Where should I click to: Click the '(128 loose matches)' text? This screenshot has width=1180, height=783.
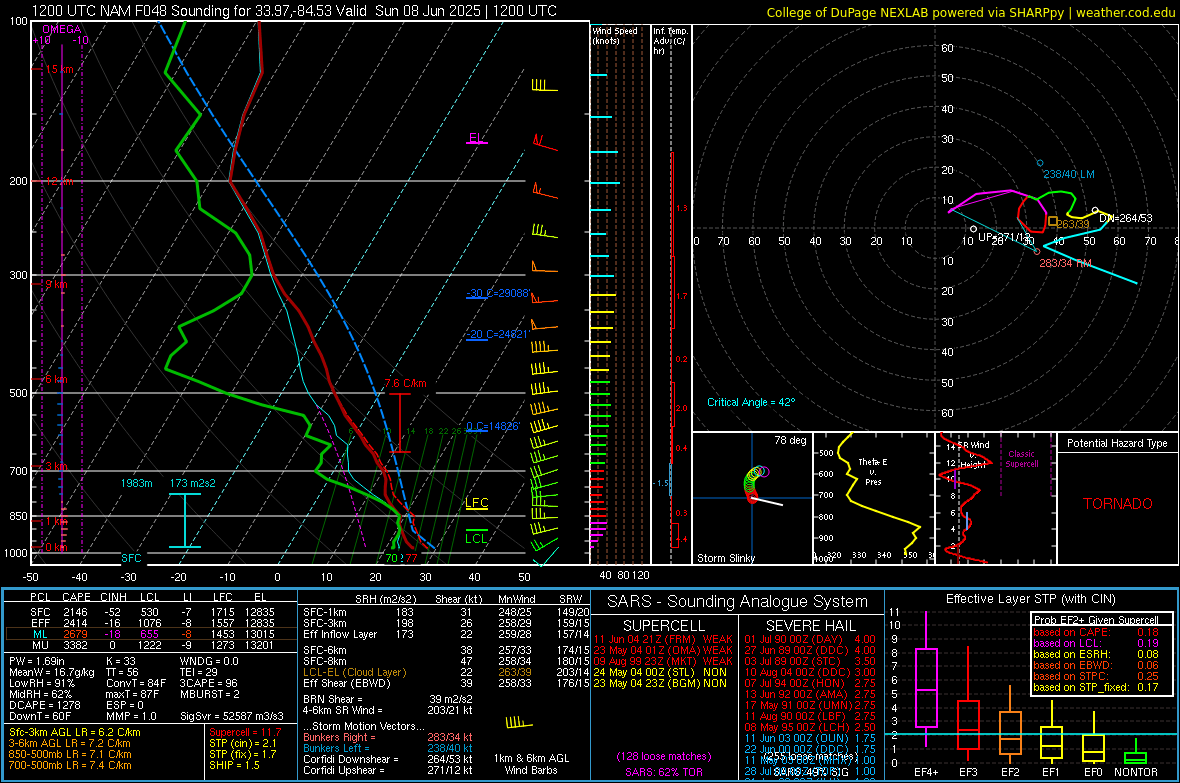[x=664, y=756]
